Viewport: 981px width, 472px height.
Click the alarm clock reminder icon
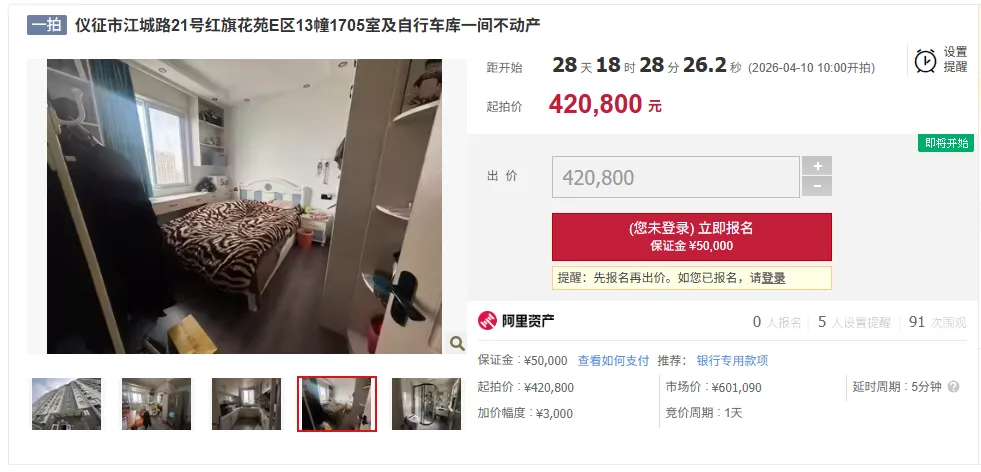(x=925, y=61)
